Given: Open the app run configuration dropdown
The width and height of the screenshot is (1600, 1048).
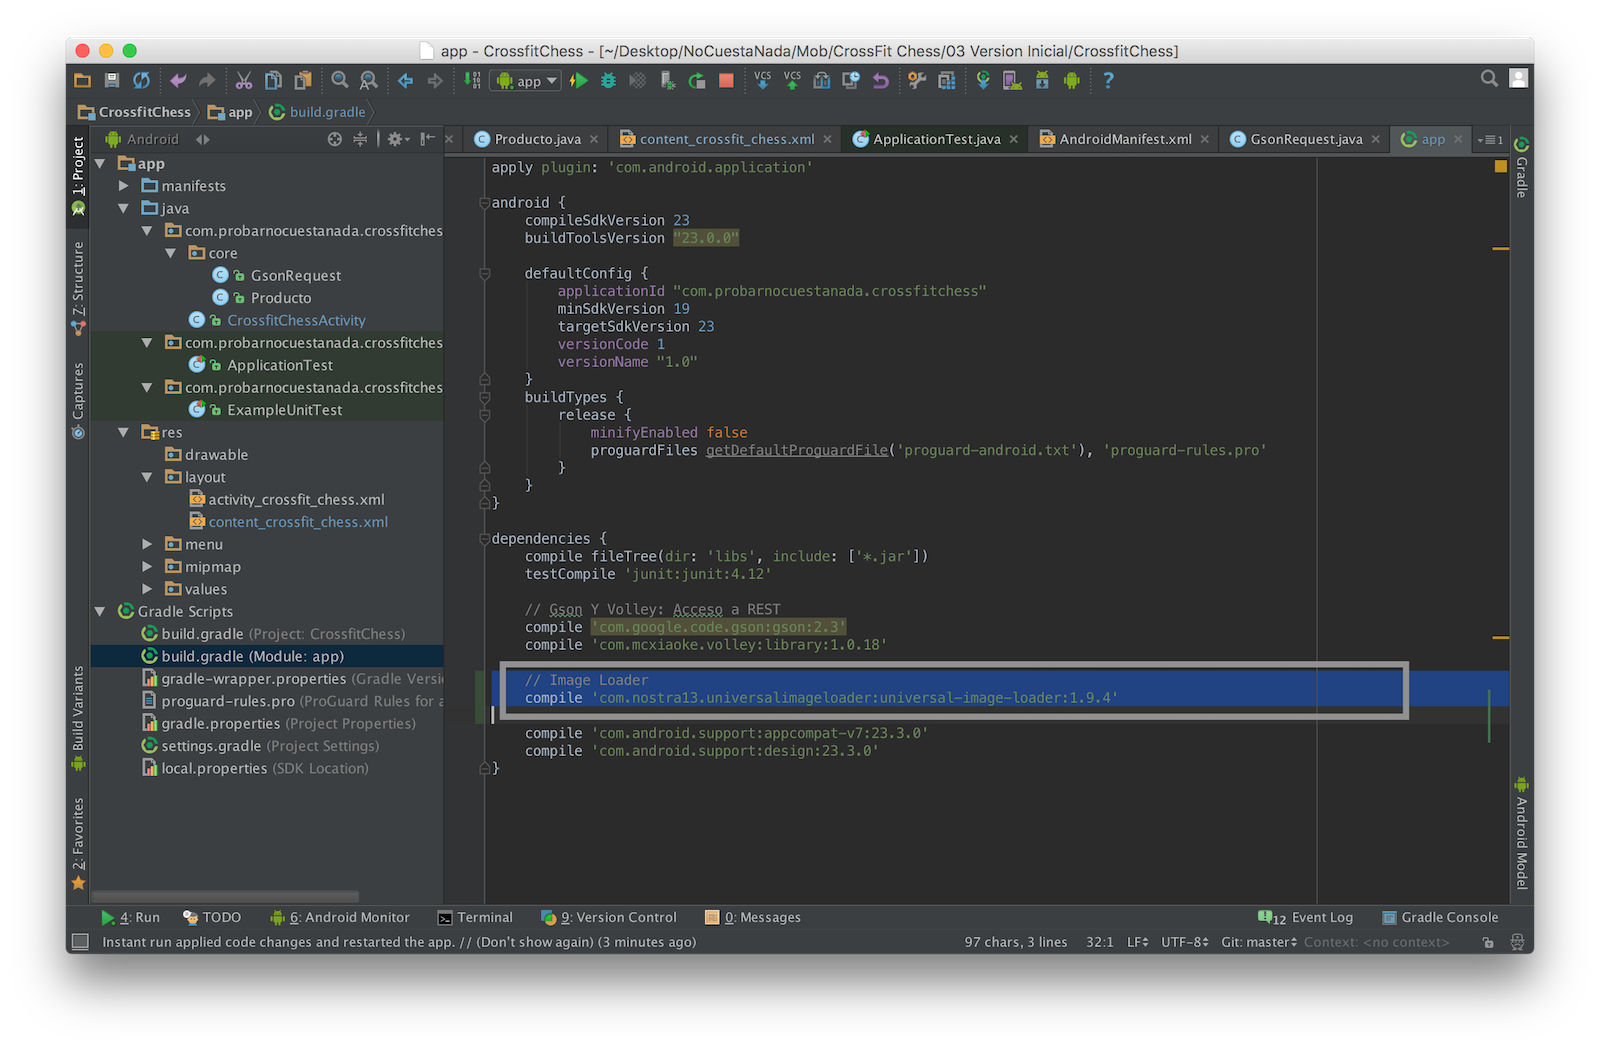Looking at the screenshot, I should [x=525, y=81].
